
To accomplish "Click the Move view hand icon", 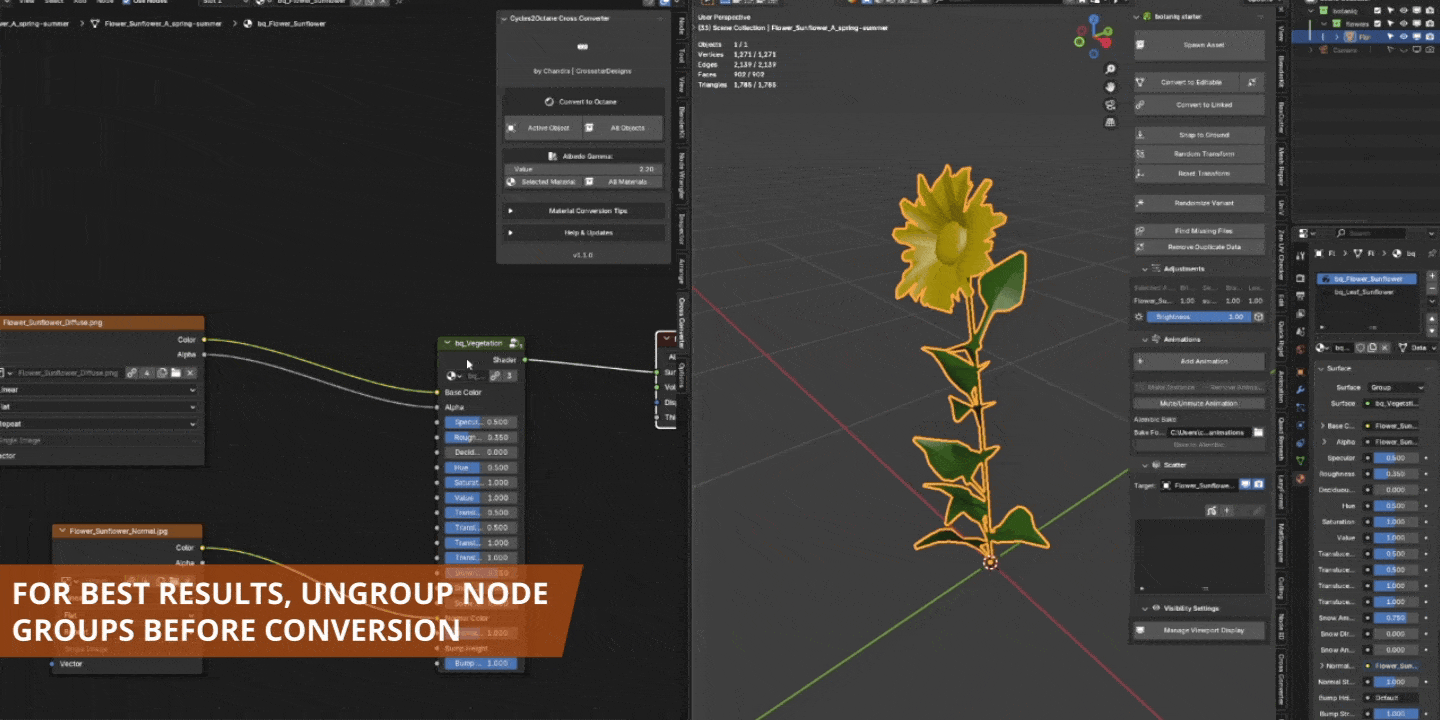I will 1110,87.
